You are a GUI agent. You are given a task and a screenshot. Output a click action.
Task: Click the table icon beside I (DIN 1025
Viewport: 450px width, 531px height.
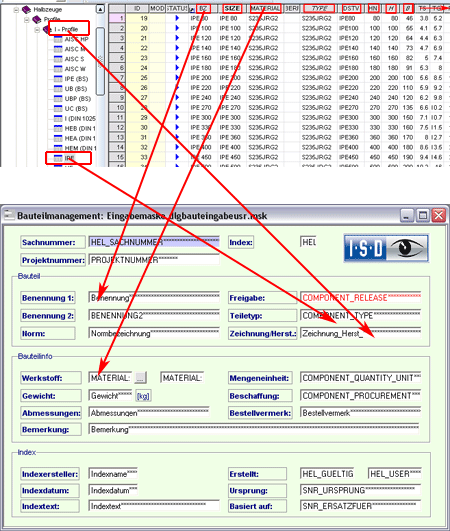click(x=58, y=119)
